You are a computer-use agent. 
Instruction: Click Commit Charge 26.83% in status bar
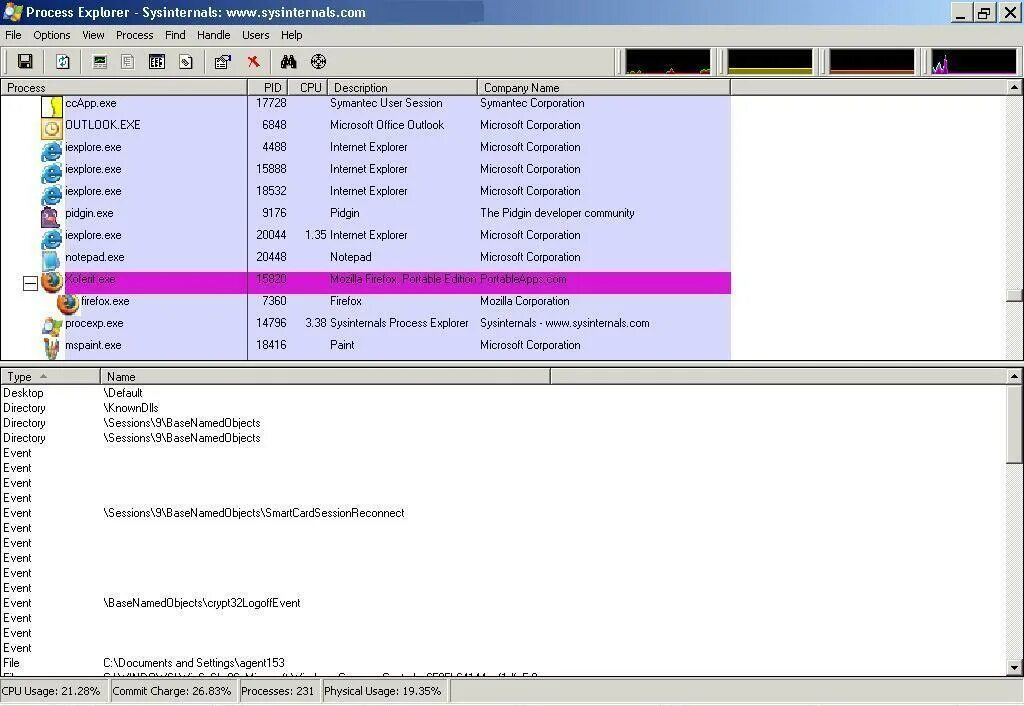(x=172, y=691)
